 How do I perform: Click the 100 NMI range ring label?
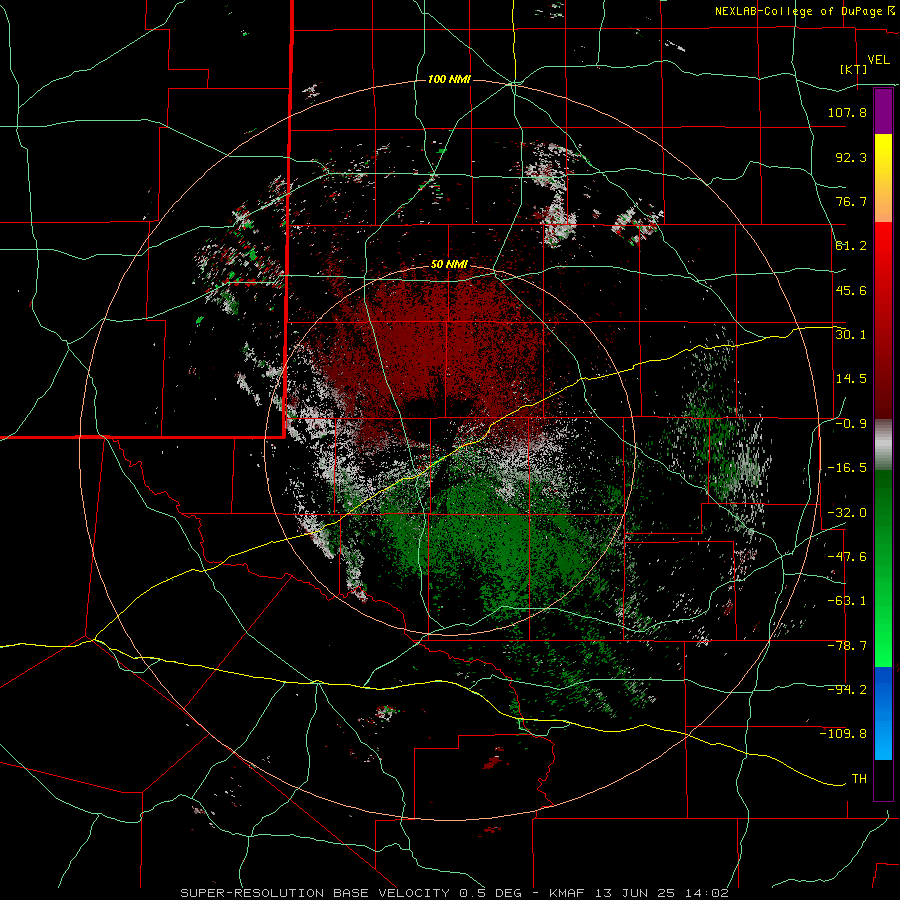(449, 79)
